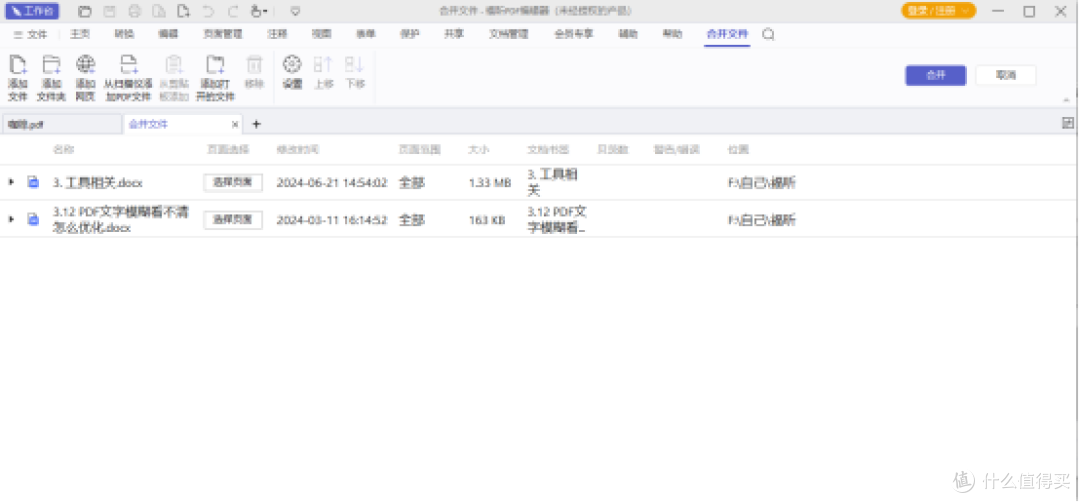Image resolution: width=1080 pixels, height=503 pixels.
Task: Open the 登录/注册 (login/register) dropdown
Action: click(x=938, y=11)
